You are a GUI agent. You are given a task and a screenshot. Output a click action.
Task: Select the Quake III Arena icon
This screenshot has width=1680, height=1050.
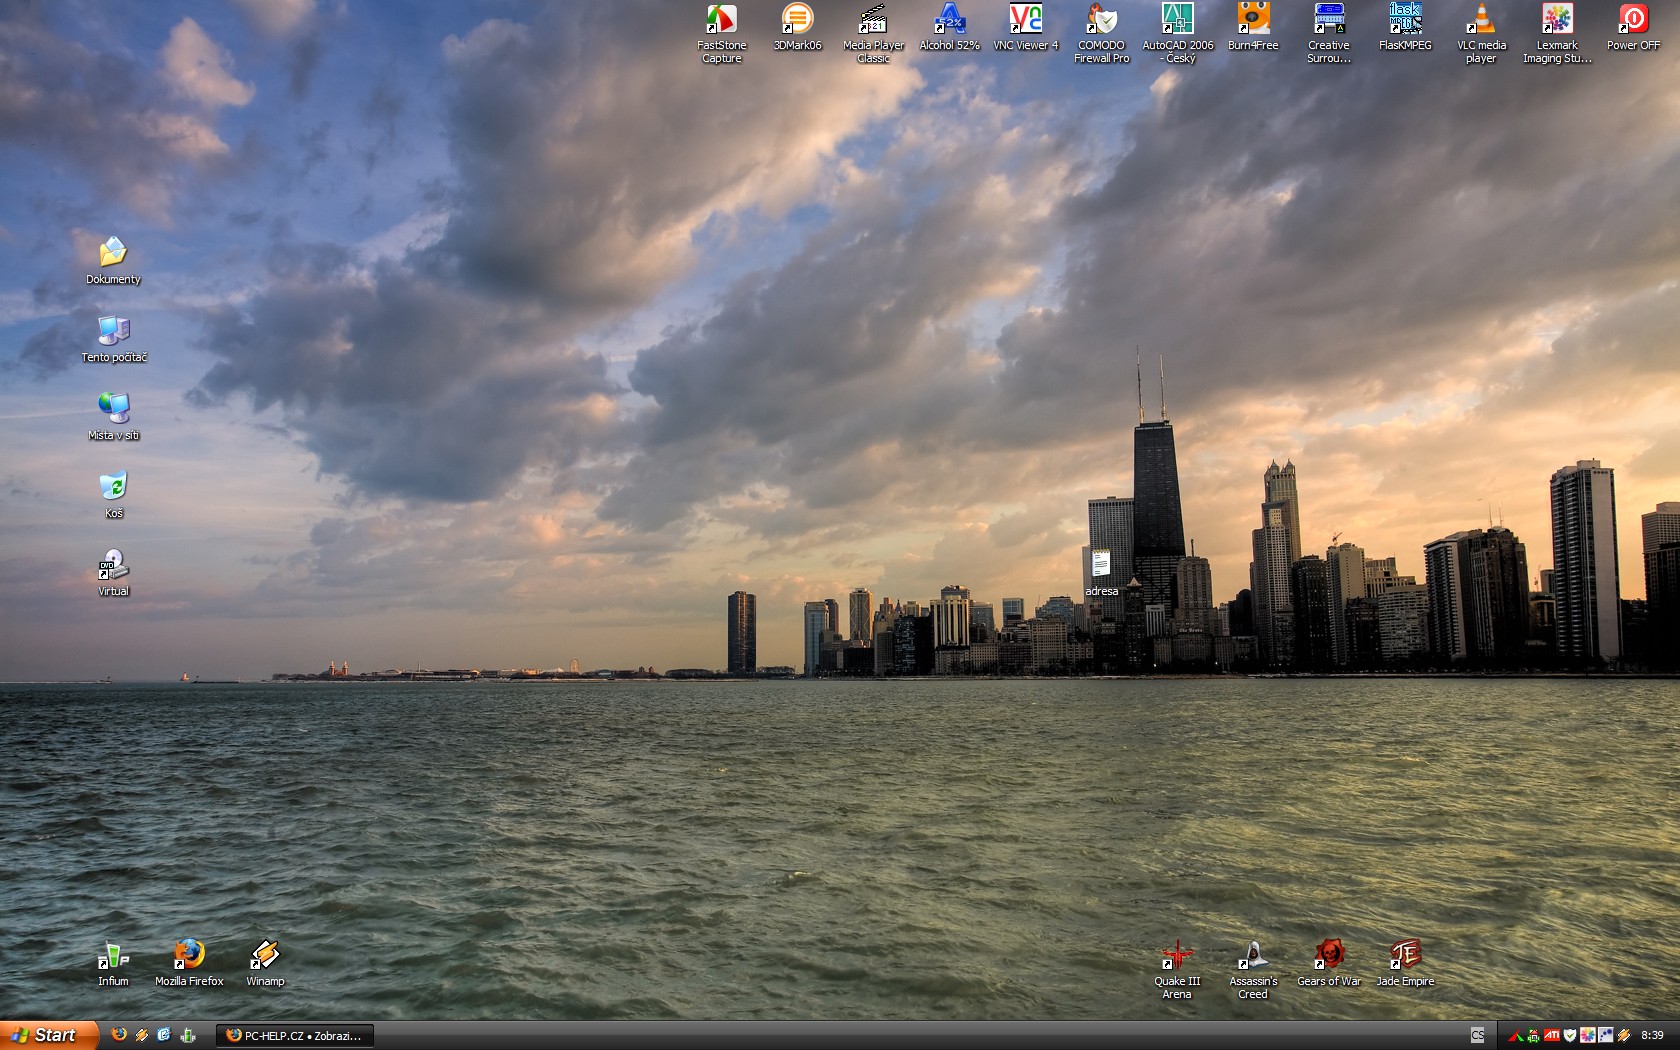coord(1177,956)
